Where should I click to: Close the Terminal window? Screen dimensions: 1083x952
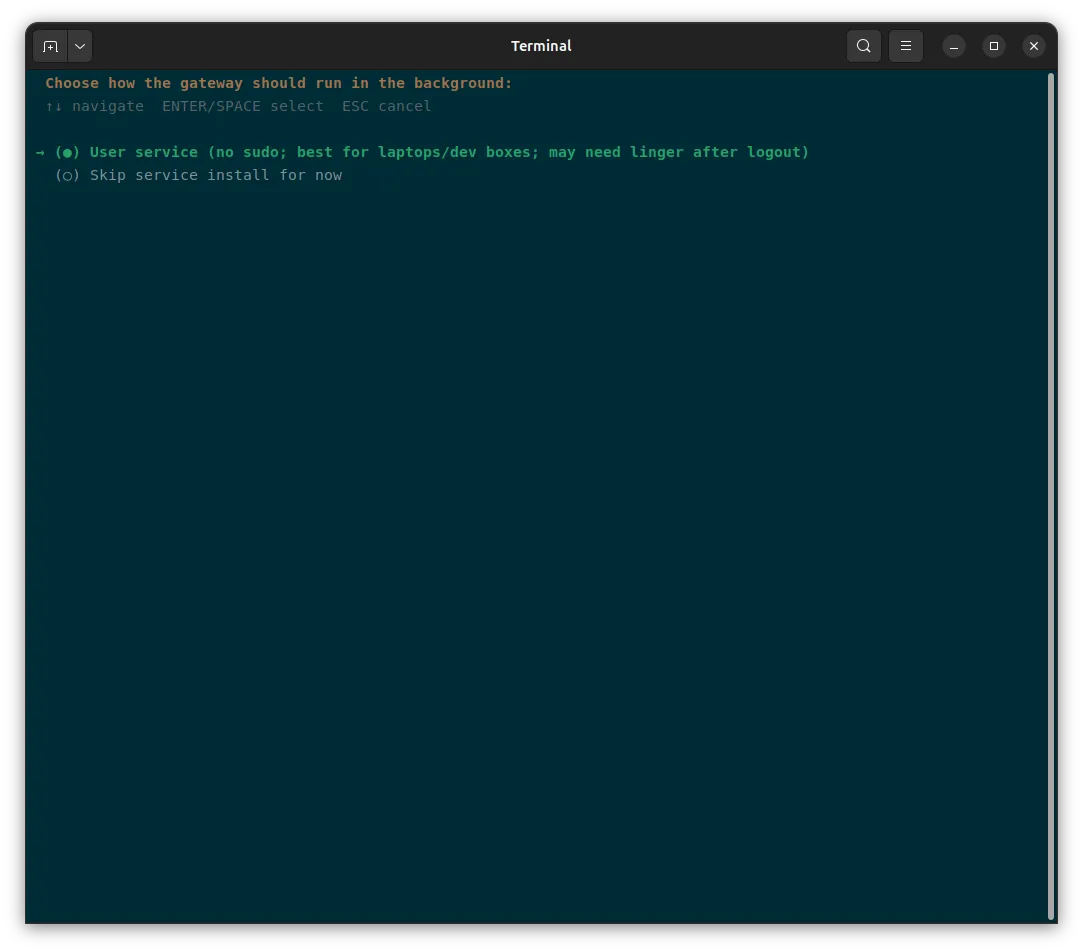click(1034, 46)
